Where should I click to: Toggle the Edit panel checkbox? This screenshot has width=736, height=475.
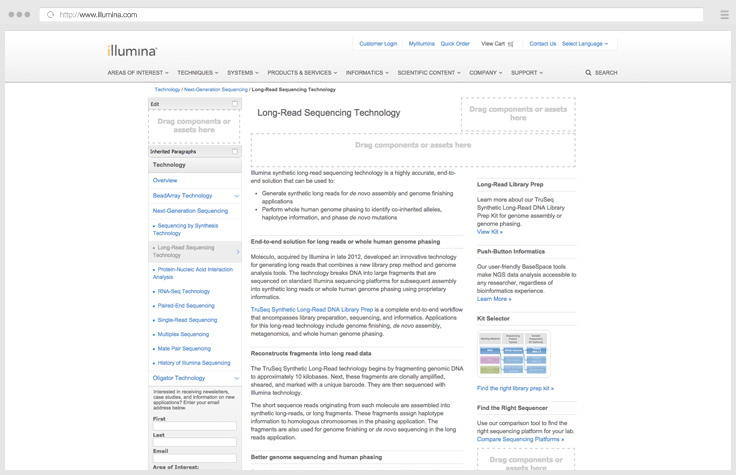coord(235,104)
